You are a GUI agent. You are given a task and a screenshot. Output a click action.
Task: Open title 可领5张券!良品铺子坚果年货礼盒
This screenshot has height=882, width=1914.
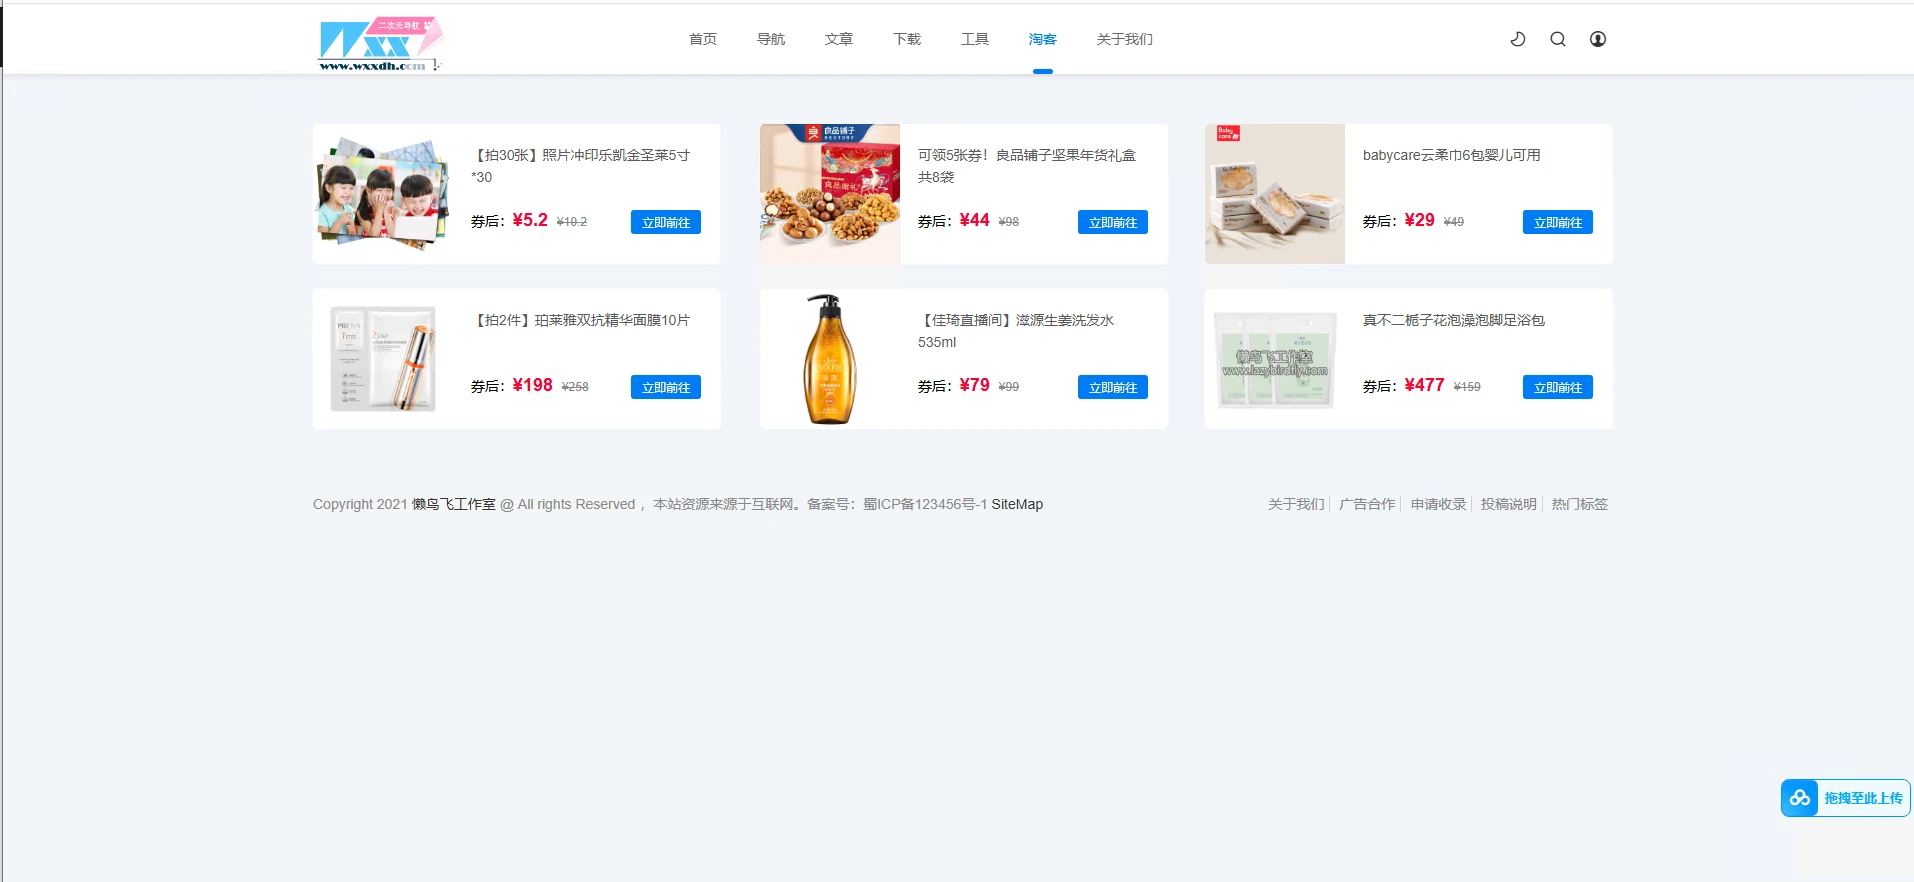tap(1027, 166)
